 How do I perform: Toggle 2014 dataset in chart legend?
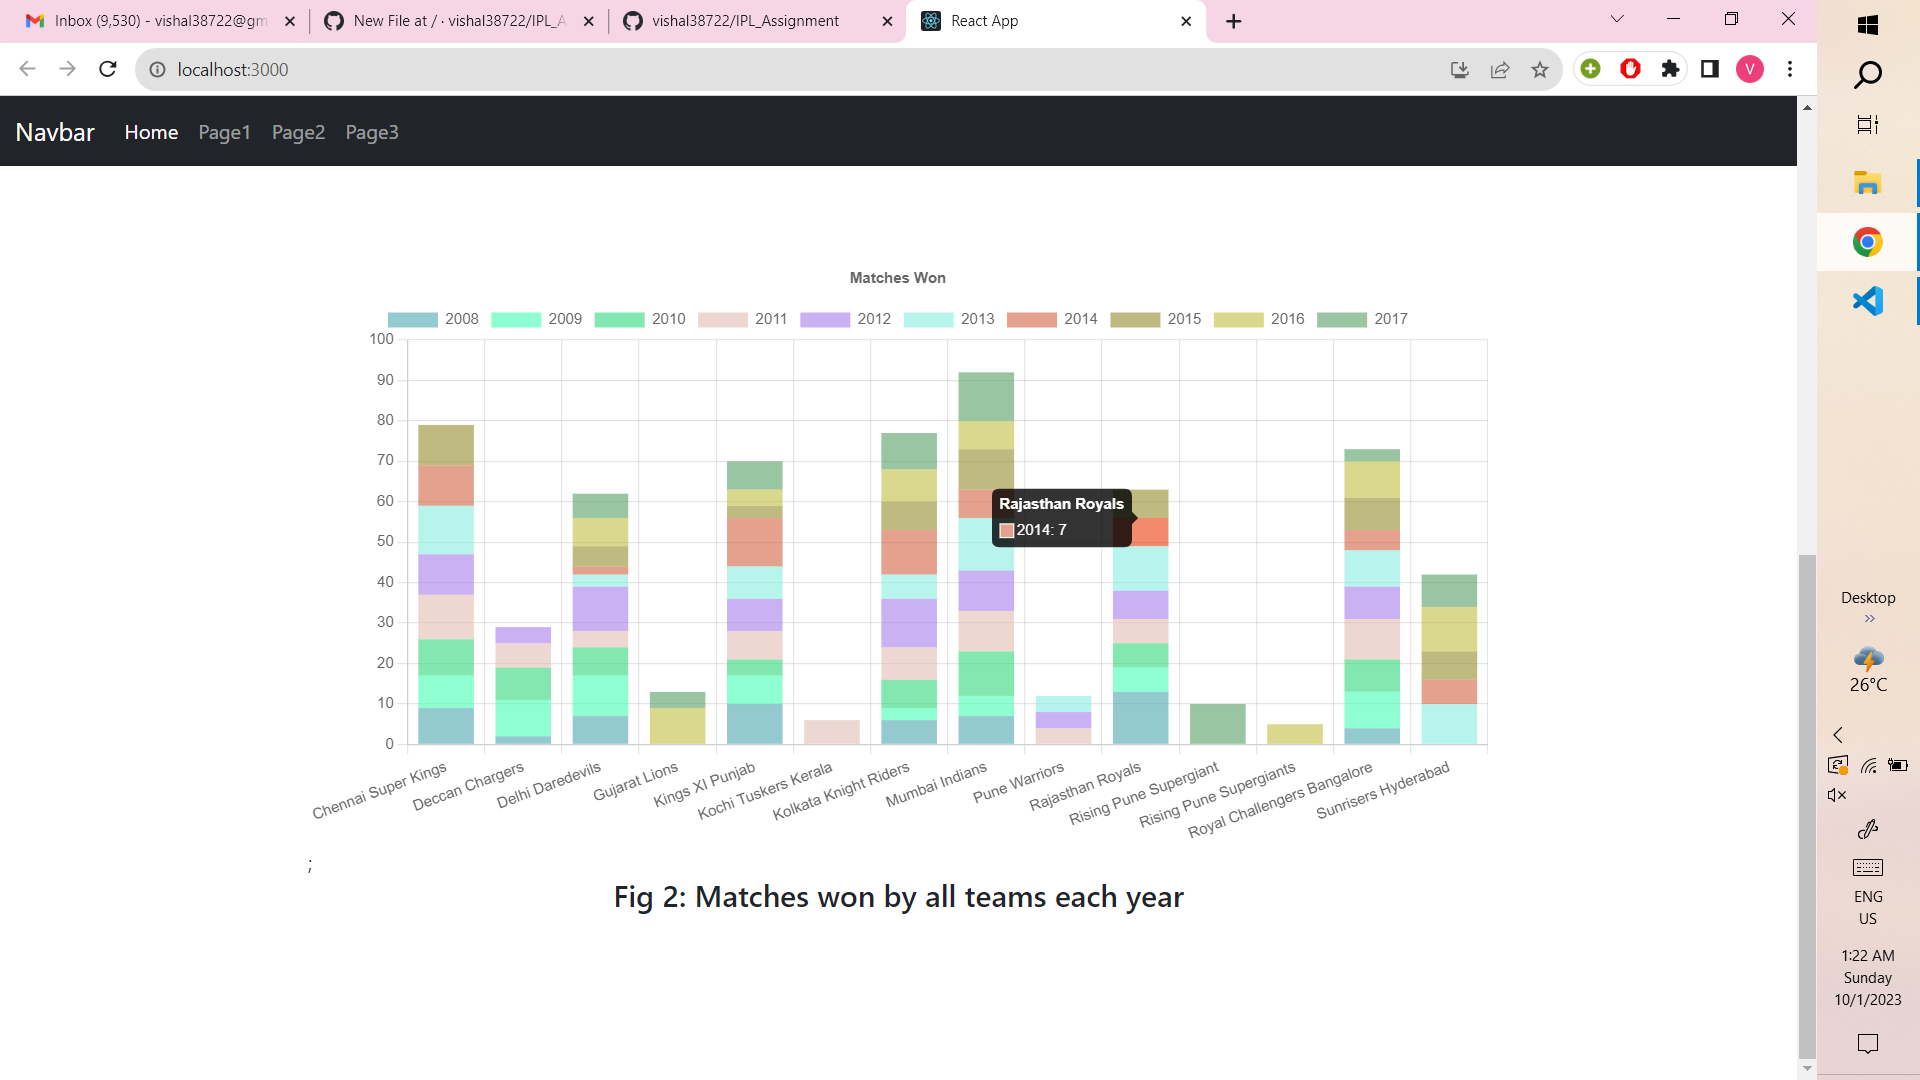tap(1052, 319)
